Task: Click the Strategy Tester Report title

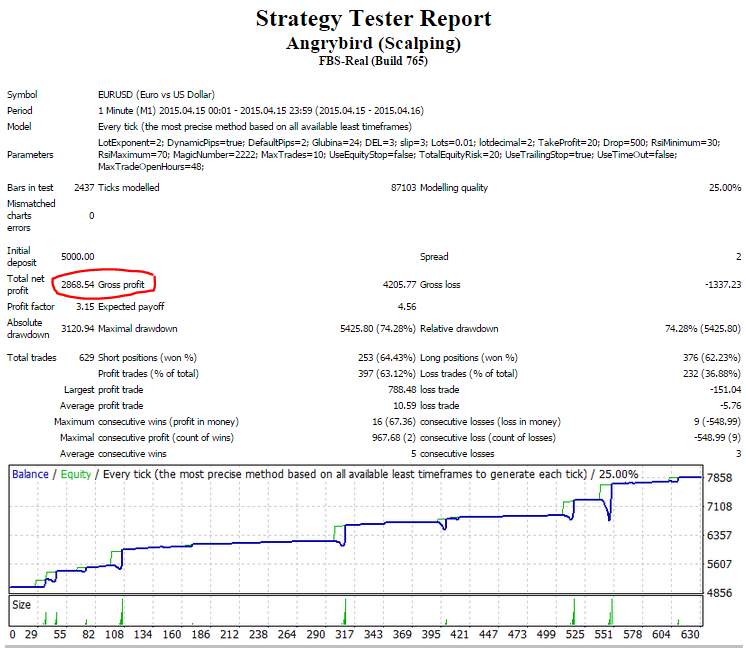Action: (373, 19)
